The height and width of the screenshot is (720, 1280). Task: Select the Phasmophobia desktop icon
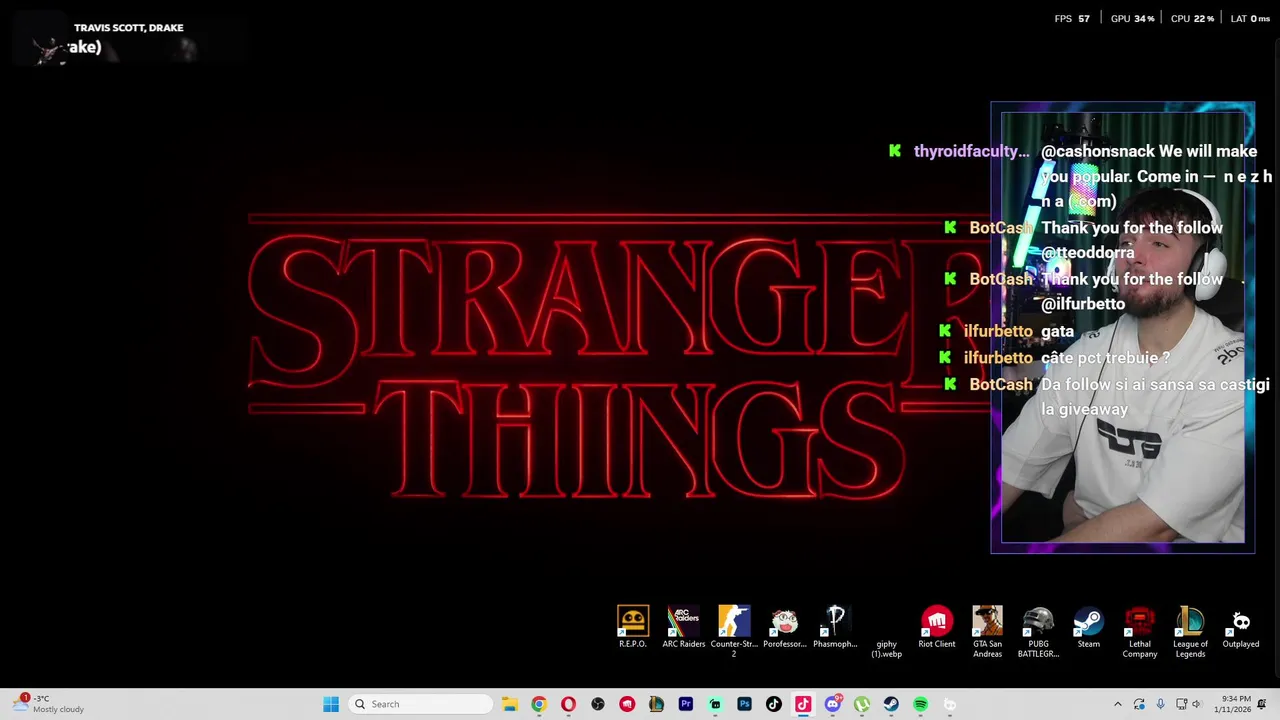(836, 627)
